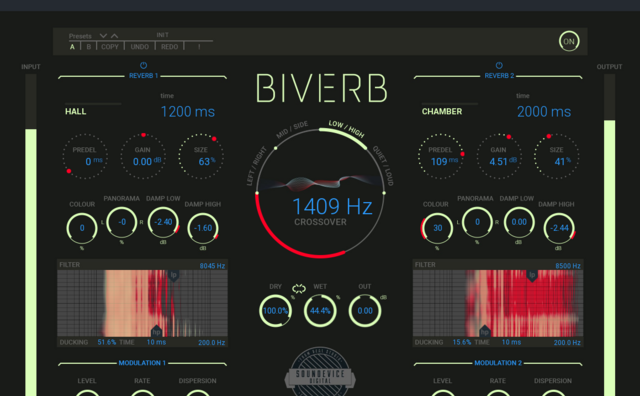640x396 pixels.
Task: Open the HALL reverb type selector
Action: [x=76, y=111]
